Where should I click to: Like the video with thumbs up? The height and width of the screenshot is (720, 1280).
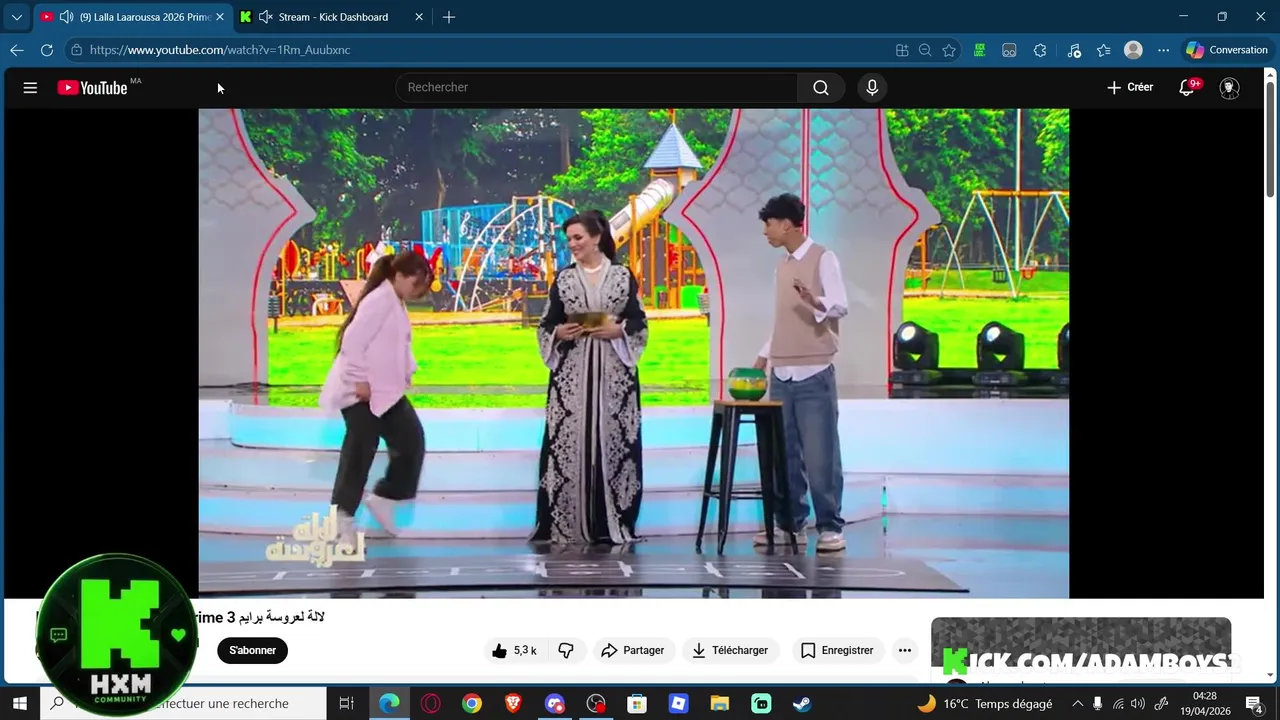click(x=514, y=650)
